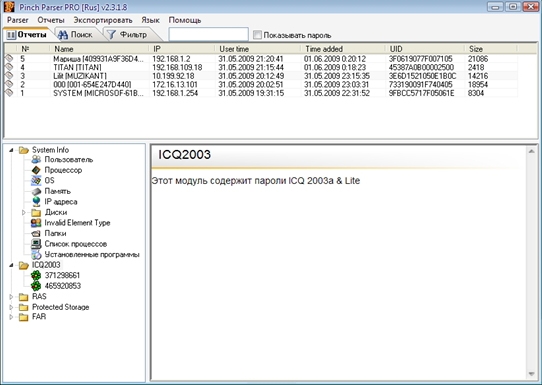Screen dimensions: 542x385
Task: Collapse the ICQ2003 node
Action: pyautogui.click(x=11, y=265)
